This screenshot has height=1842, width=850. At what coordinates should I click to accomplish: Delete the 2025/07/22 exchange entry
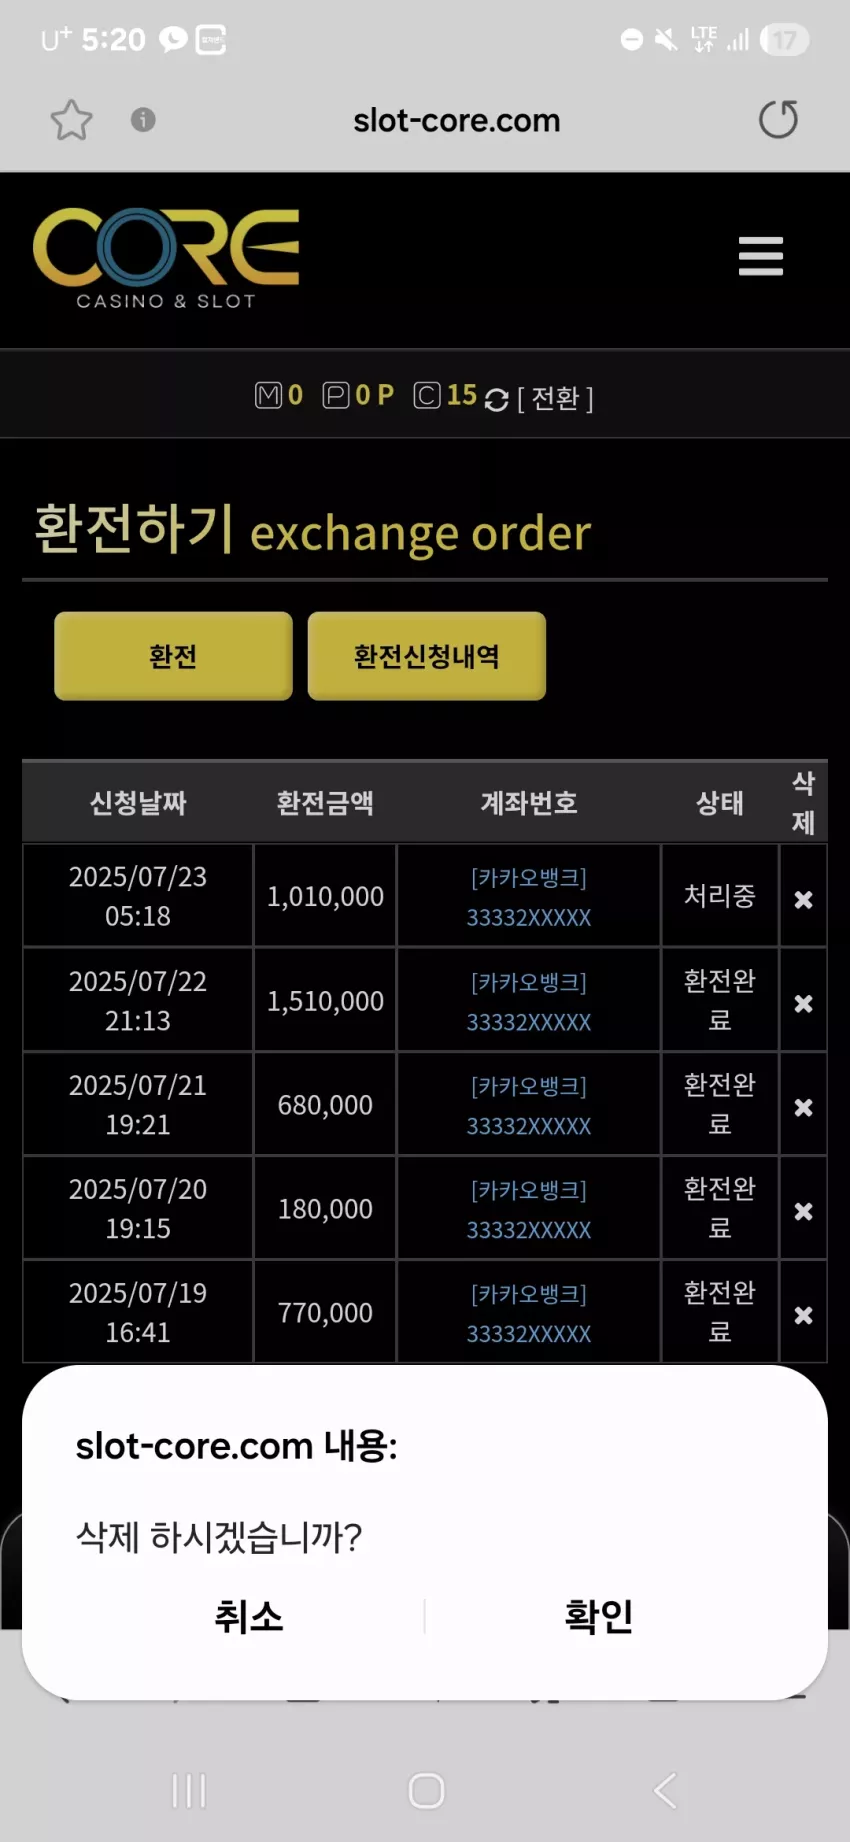tap(803, 1003)
